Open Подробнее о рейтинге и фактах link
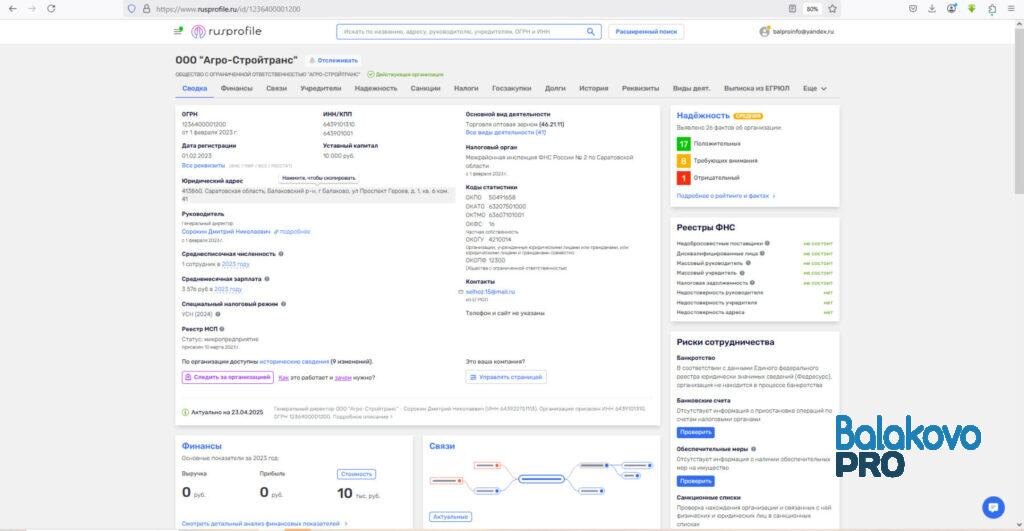 [725, 196]
